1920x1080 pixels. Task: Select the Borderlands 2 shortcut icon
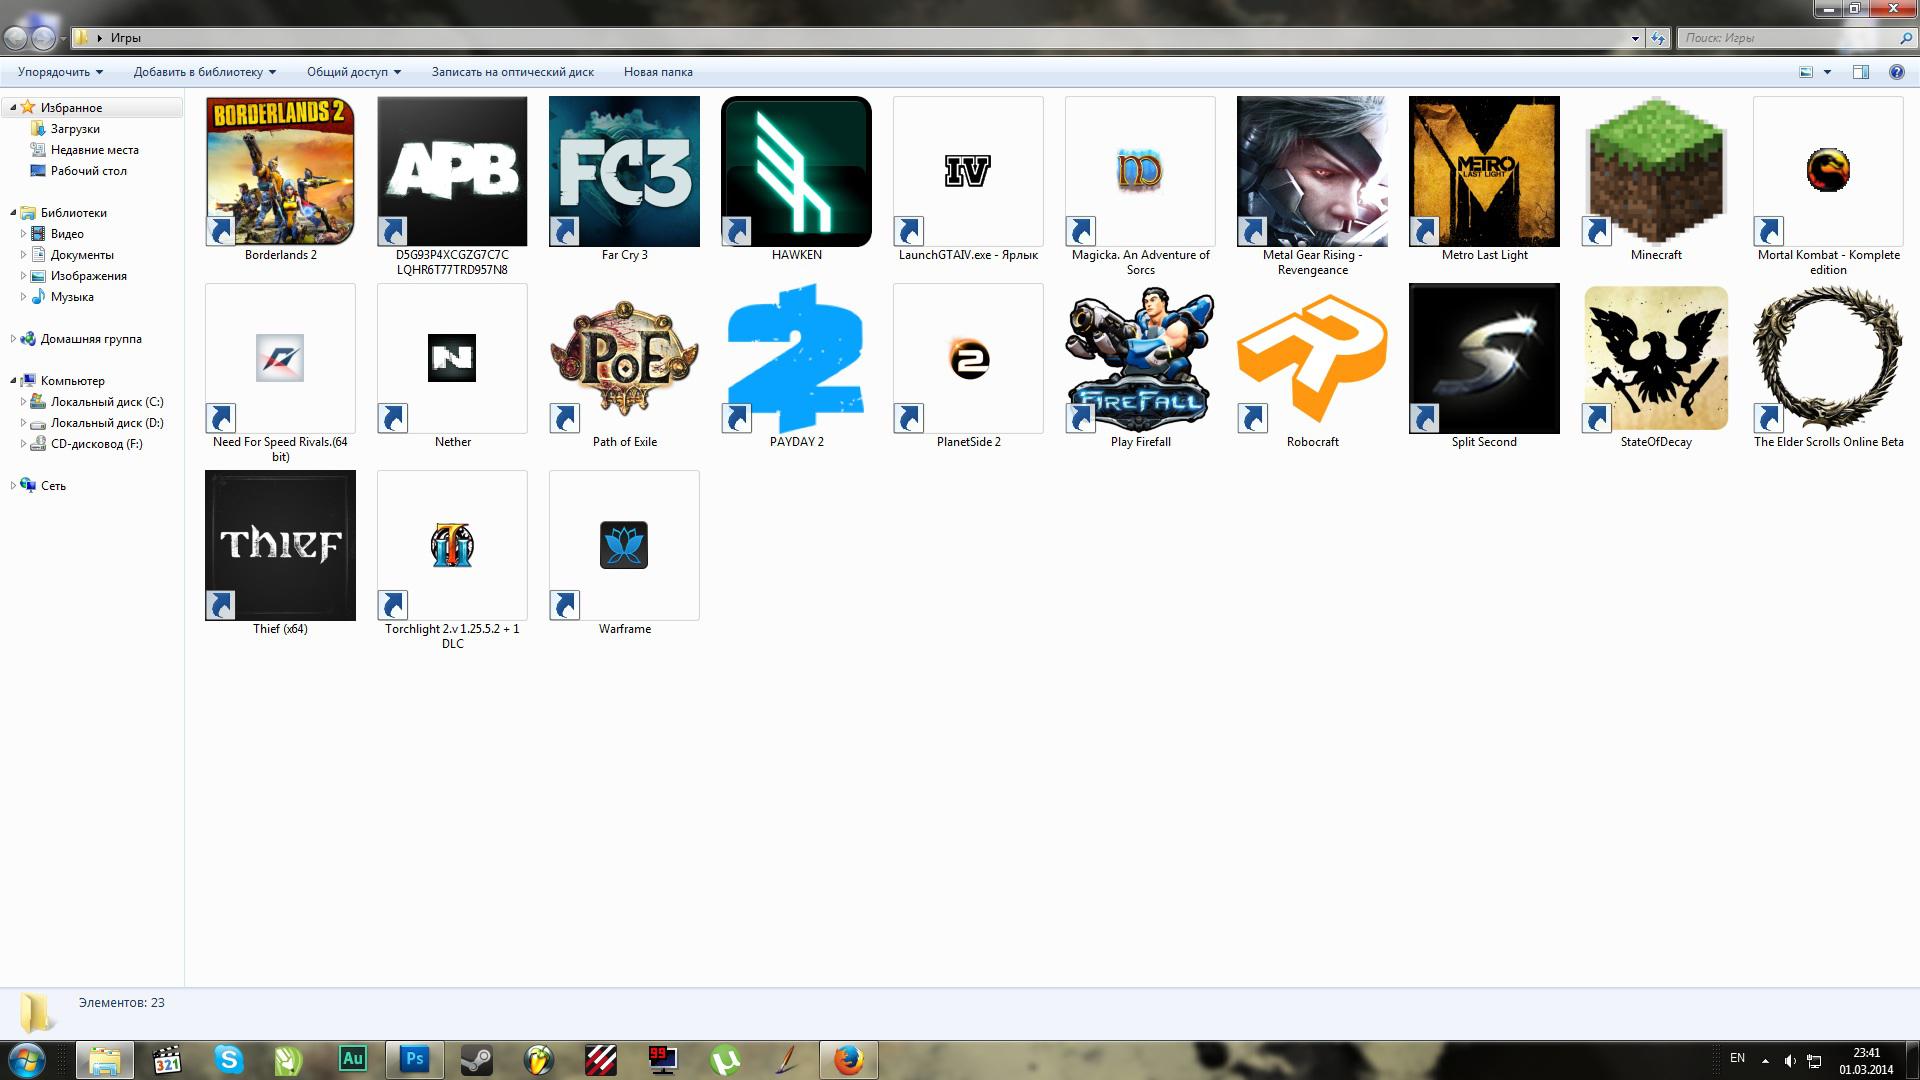point(280,171)
